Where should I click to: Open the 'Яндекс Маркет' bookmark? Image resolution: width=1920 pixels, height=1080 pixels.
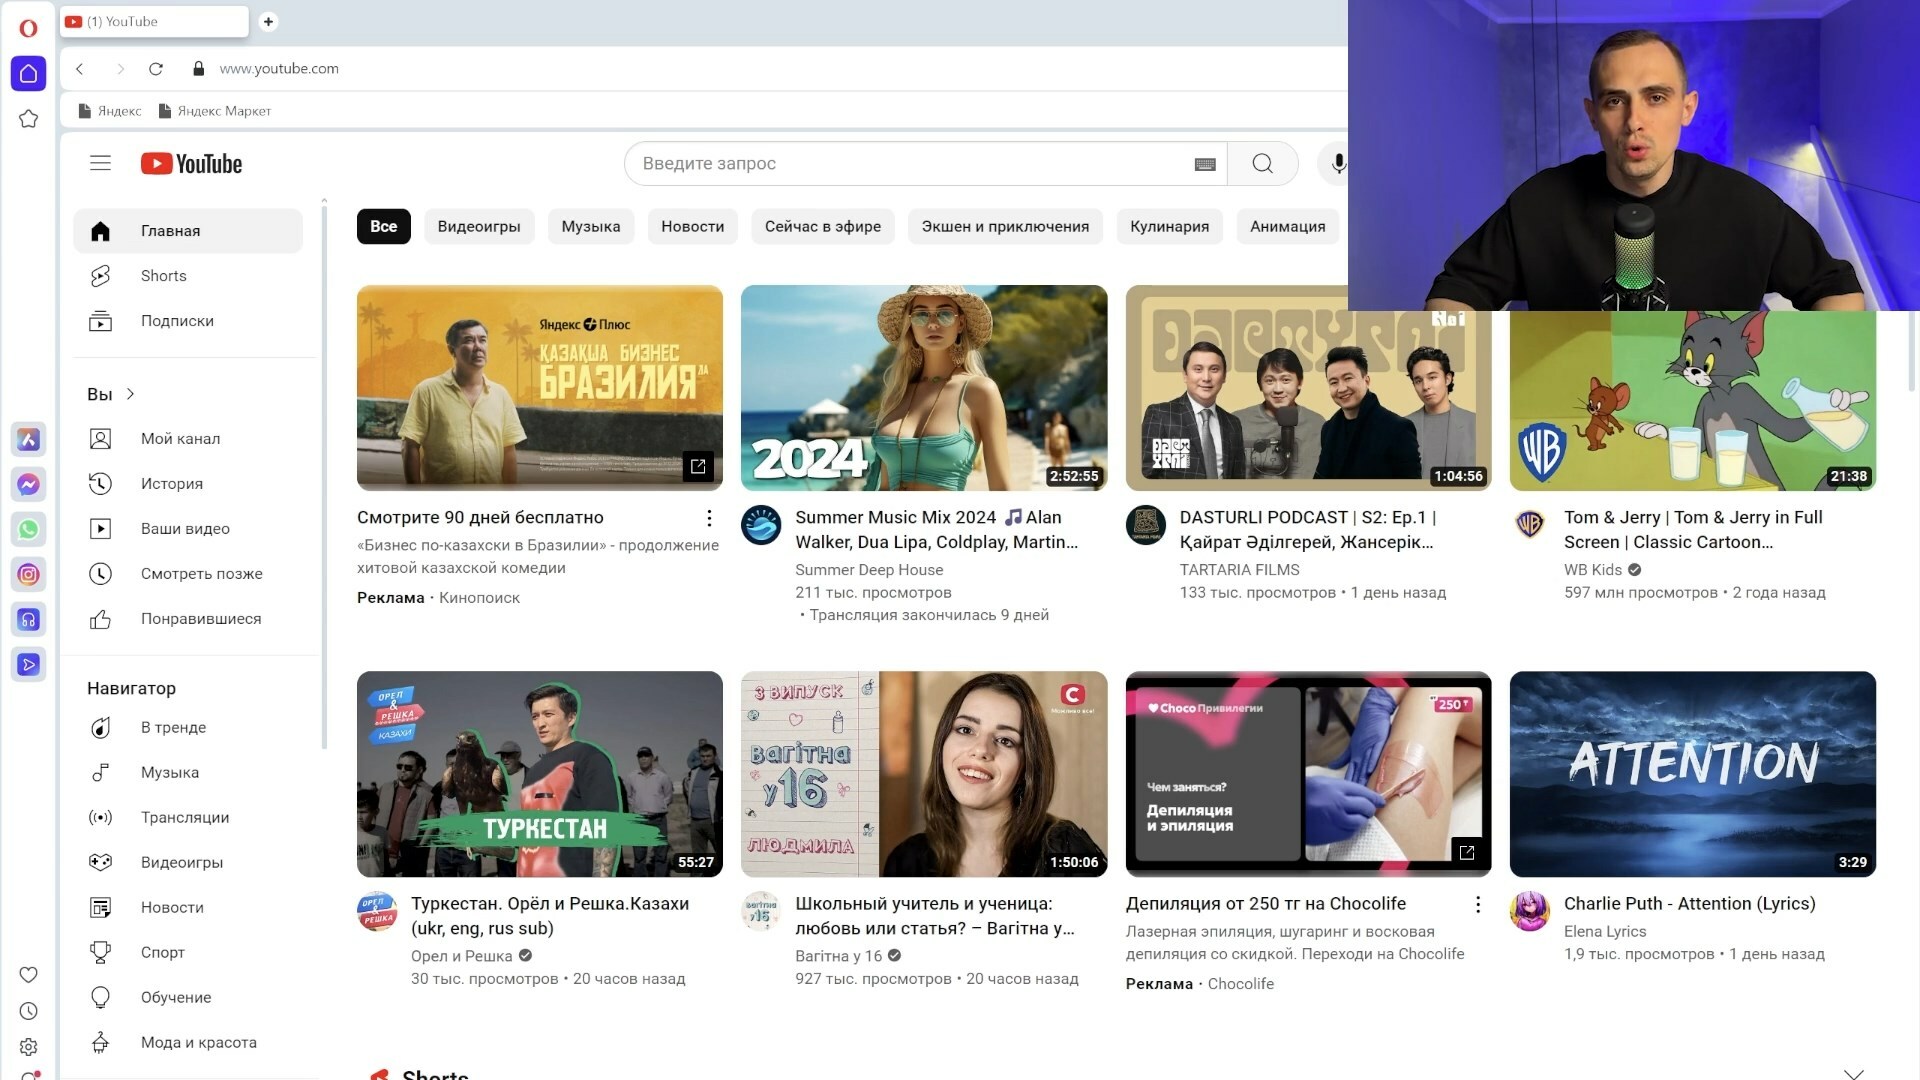tap(215, 111)
